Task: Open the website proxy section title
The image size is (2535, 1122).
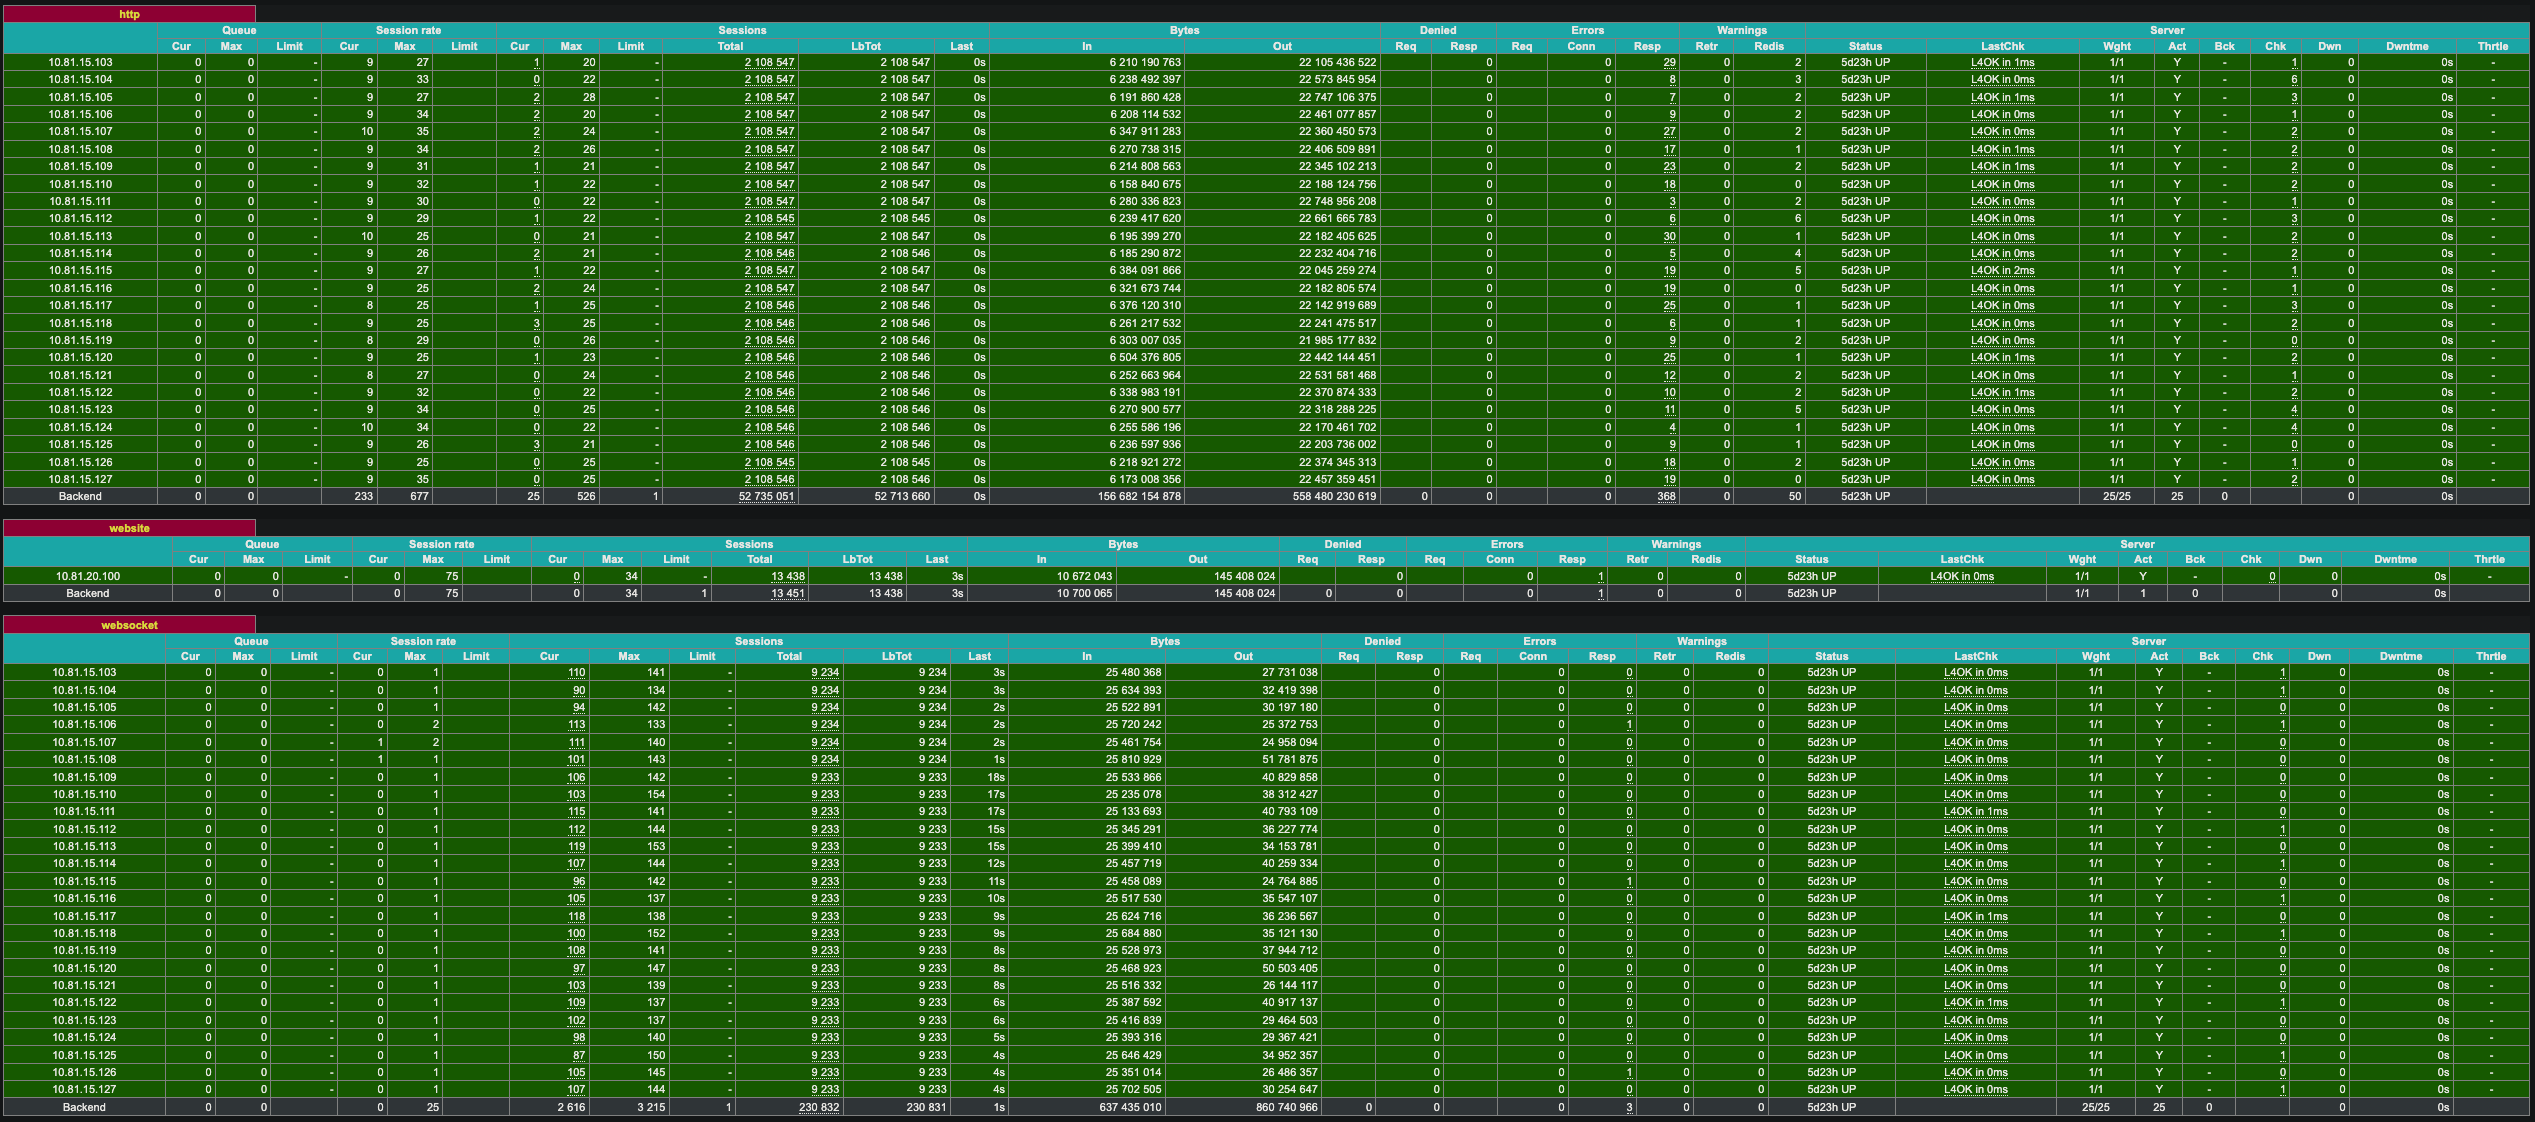Action: [x=129, y=528]
